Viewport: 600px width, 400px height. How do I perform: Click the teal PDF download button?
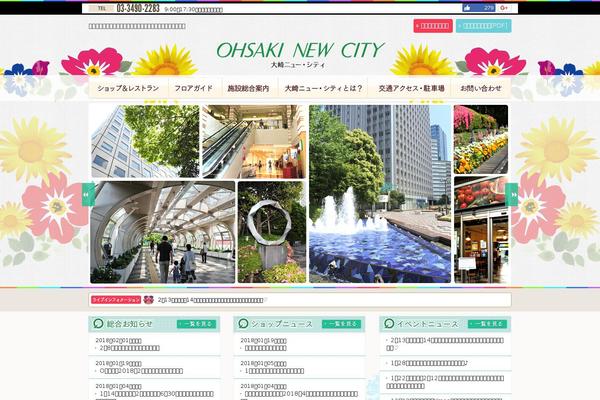(x=484, y=26)
